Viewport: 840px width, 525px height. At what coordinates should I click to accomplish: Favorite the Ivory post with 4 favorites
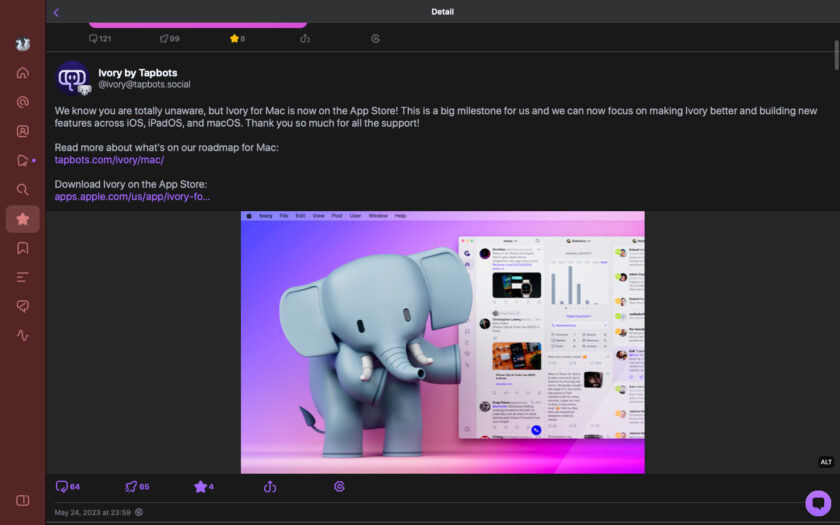point(204,486)
